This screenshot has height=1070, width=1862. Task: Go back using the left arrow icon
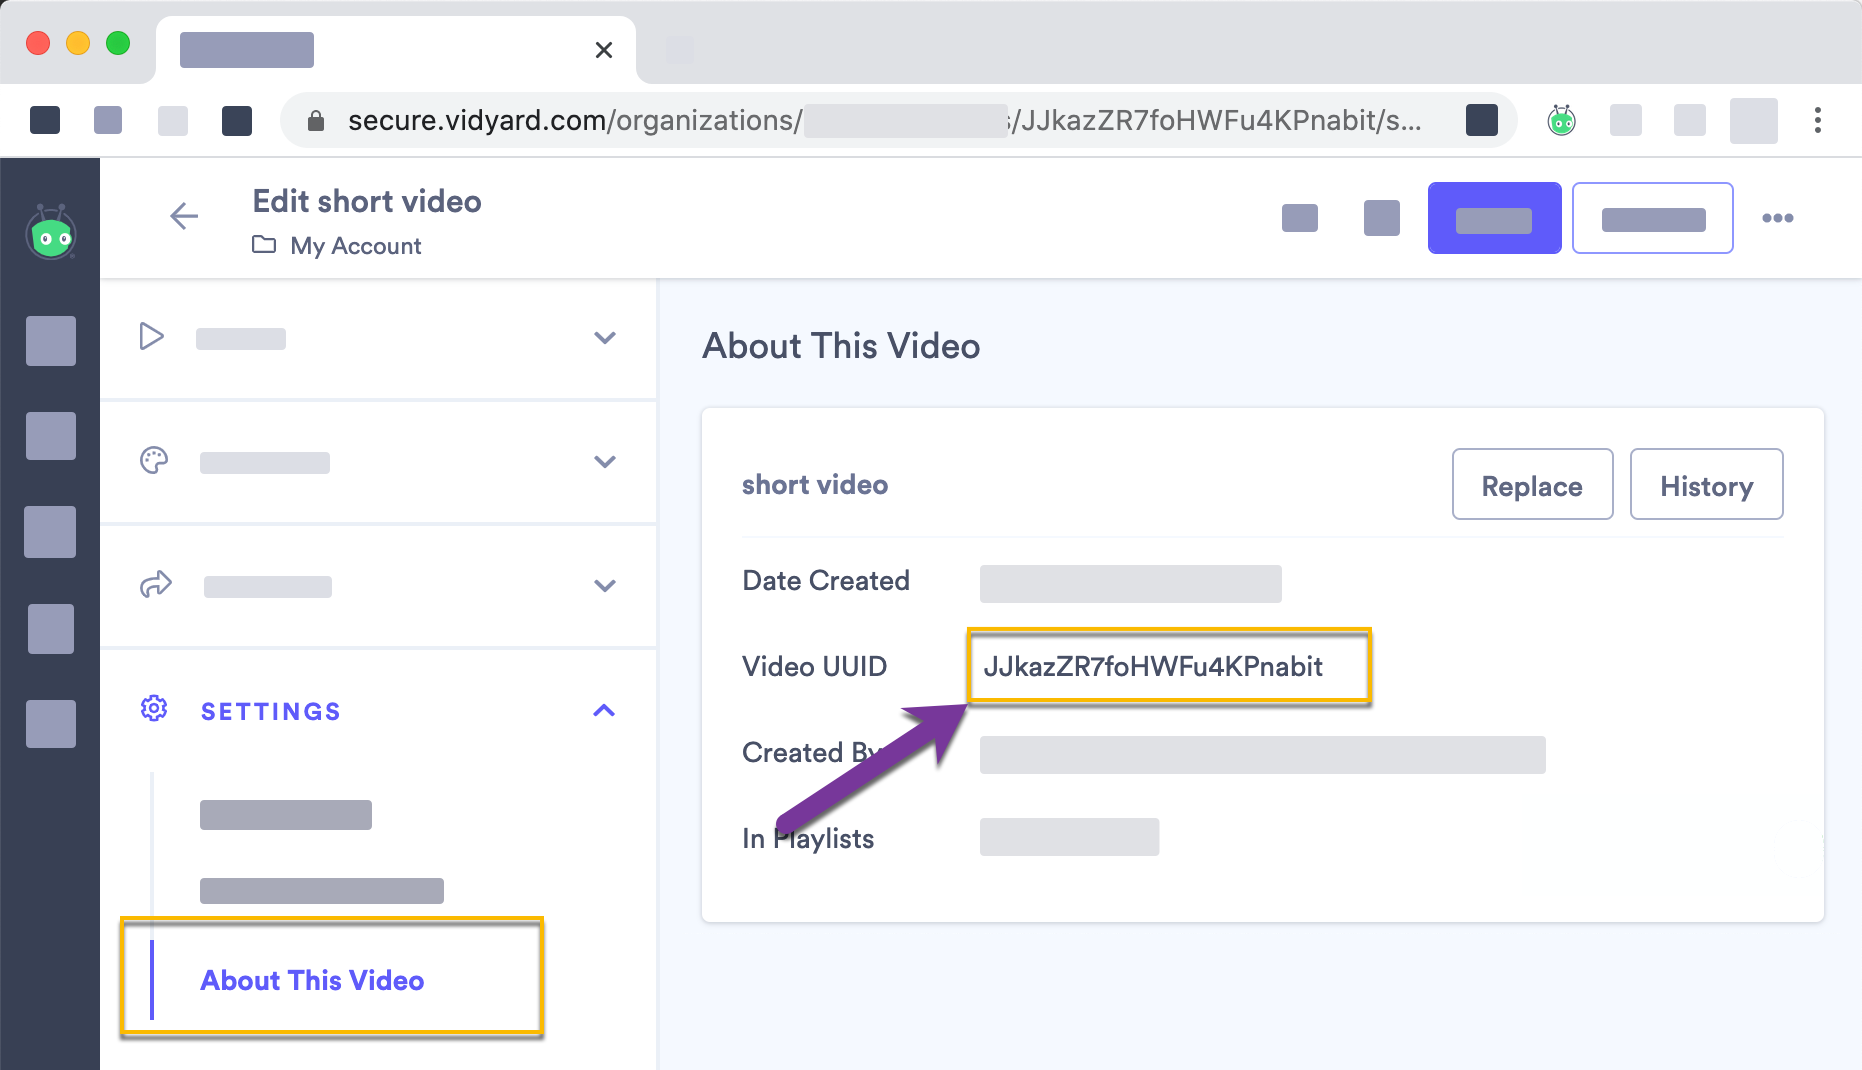(184, 216)
